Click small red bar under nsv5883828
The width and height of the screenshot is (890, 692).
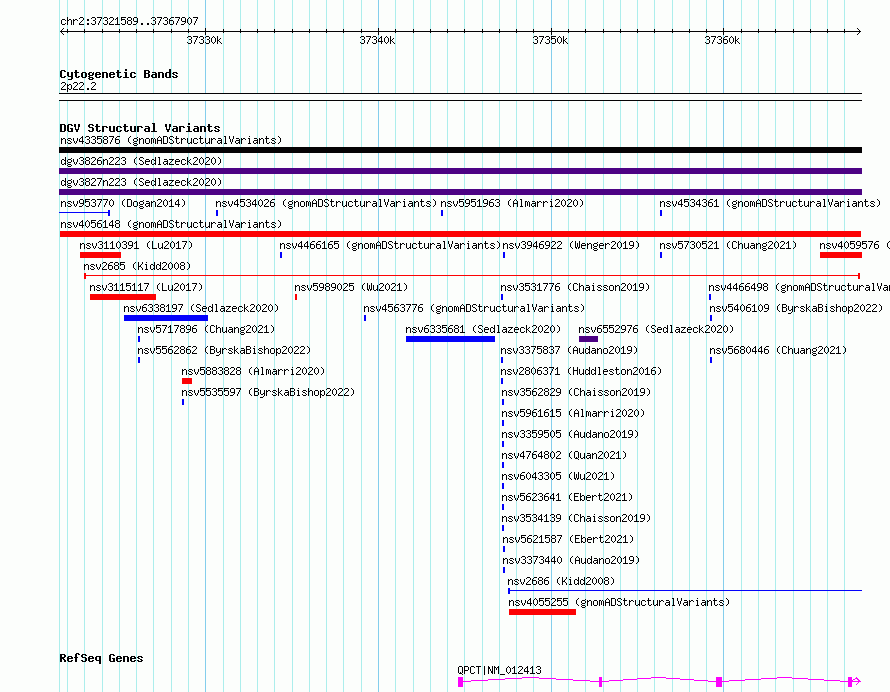(x=187, y=381)
